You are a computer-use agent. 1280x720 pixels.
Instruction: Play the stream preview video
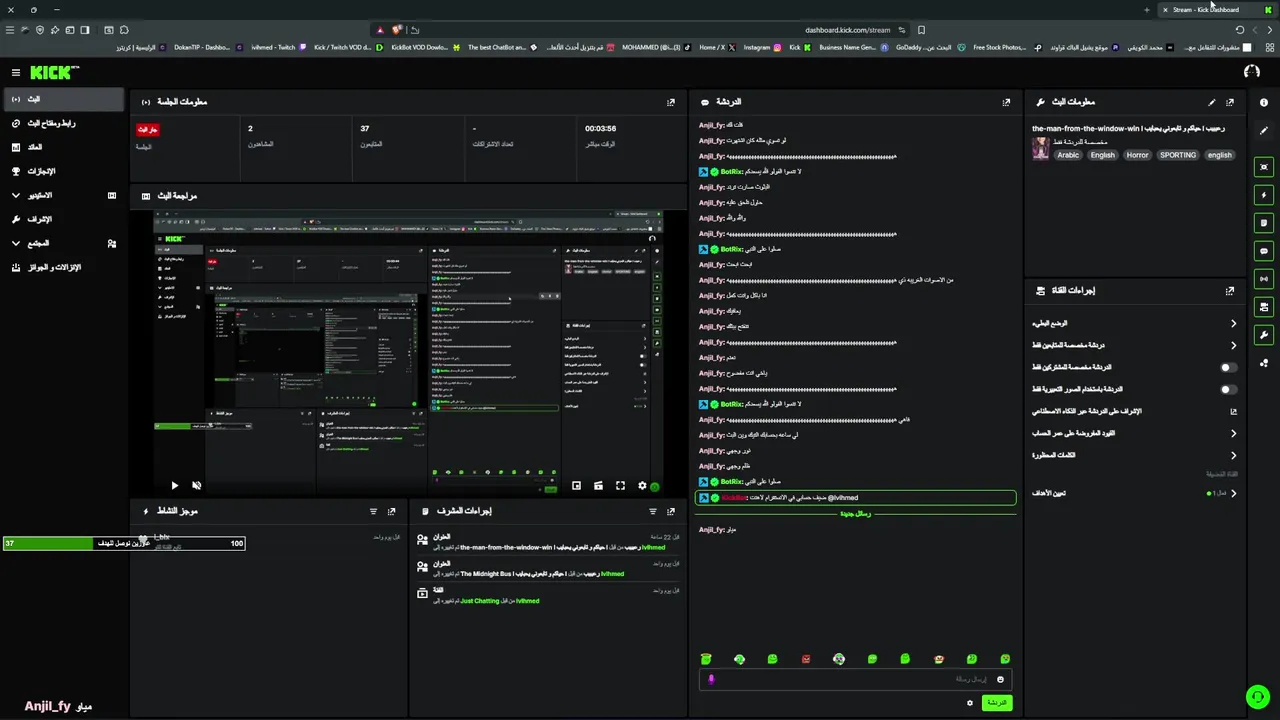[174, 485]
